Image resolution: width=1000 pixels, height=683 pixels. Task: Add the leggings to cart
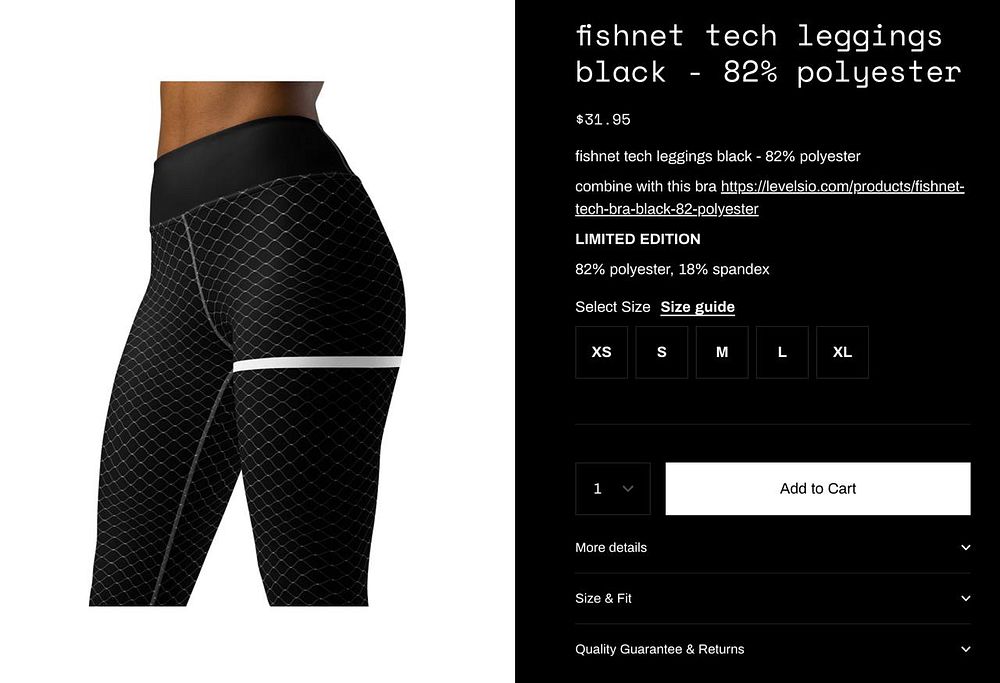818,488
